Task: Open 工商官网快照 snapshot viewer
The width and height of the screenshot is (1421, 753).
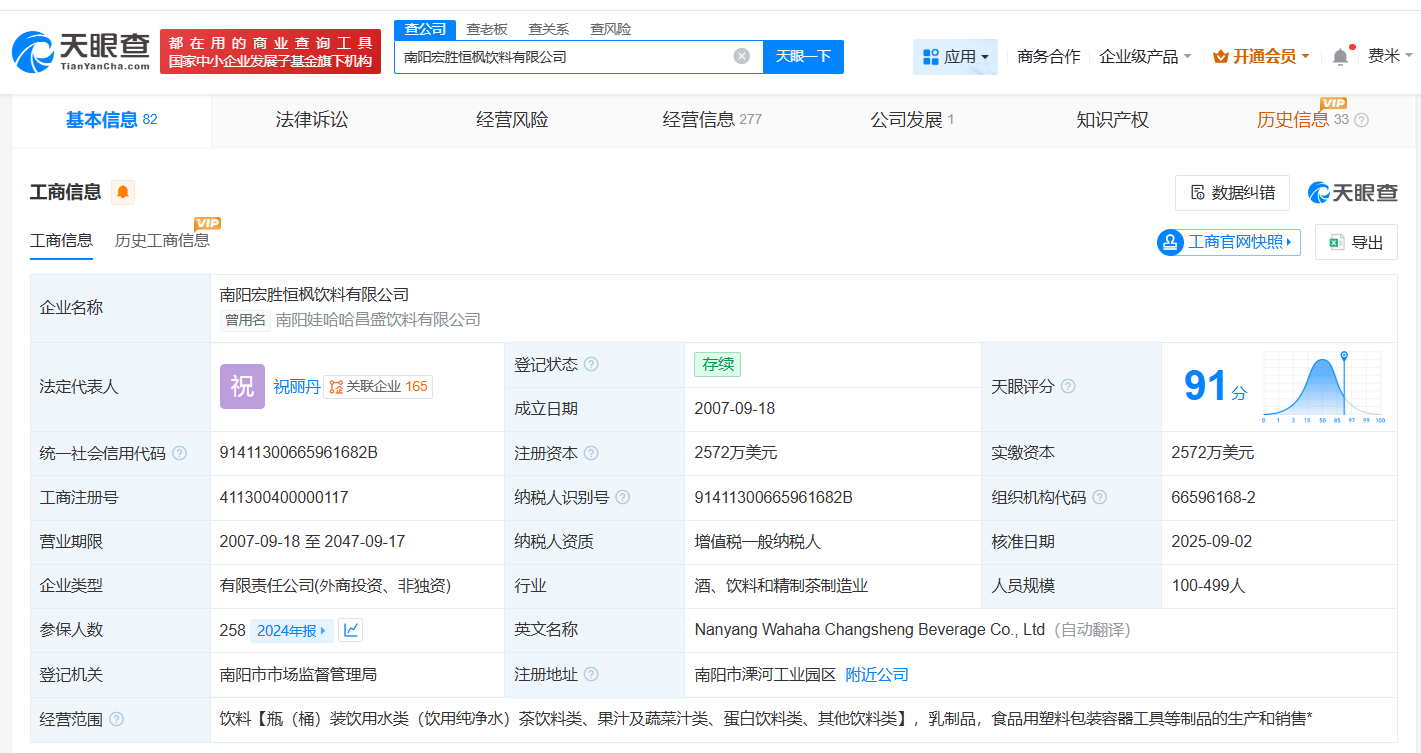Action: point(1228,242)
